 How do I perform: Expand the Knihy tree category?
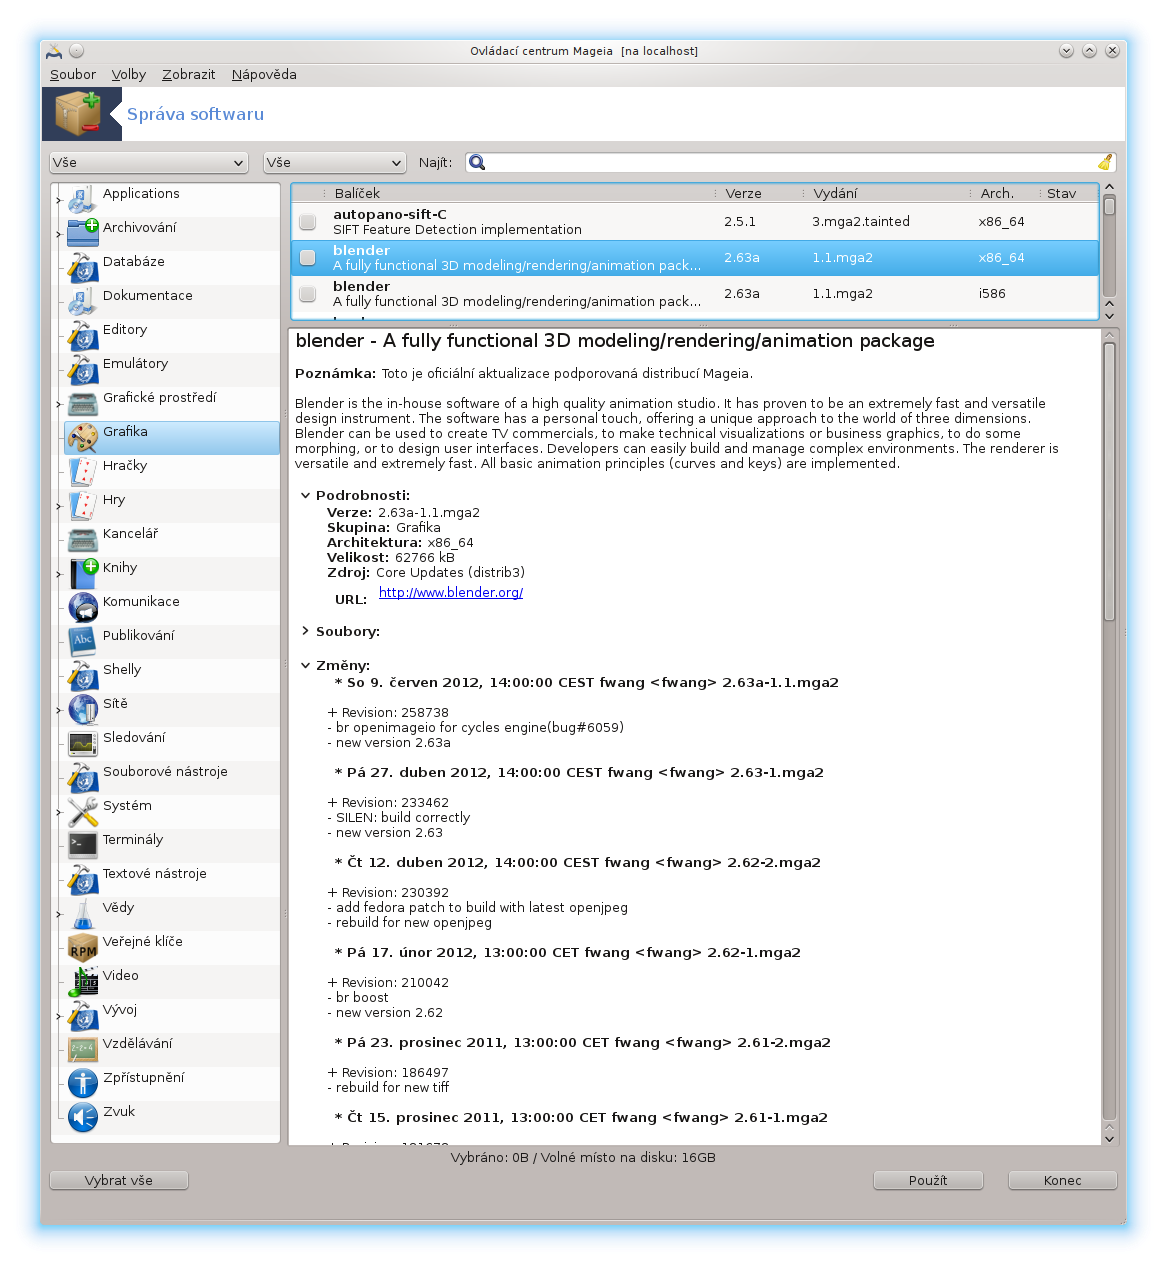59,575
